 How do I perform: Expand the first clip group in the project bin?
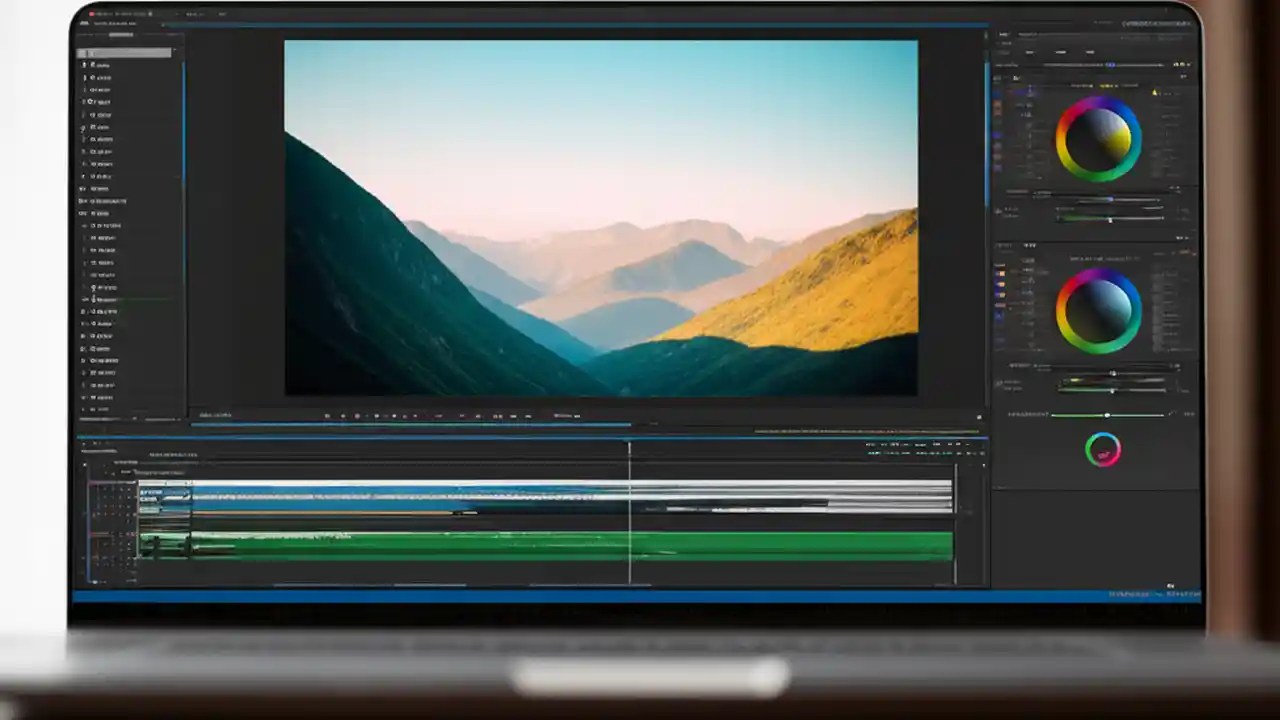(85, 64)
